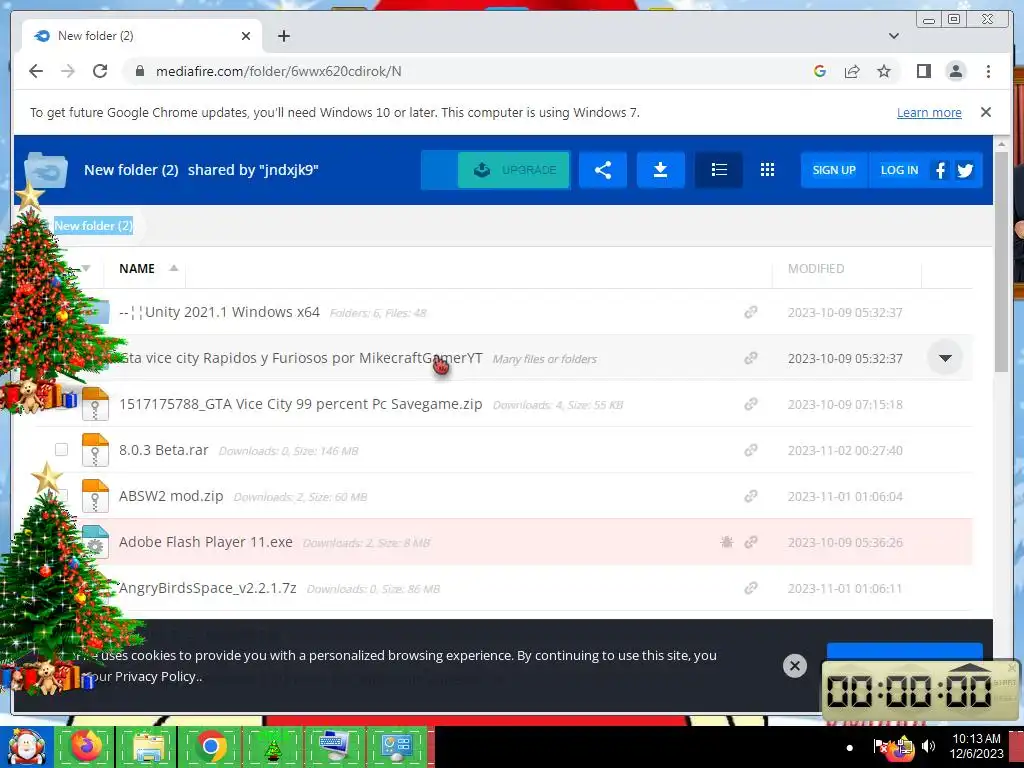Open Chrome from the taskbar
The width and height of the screenshot is (1024, 768).
(x=210, y=746)
